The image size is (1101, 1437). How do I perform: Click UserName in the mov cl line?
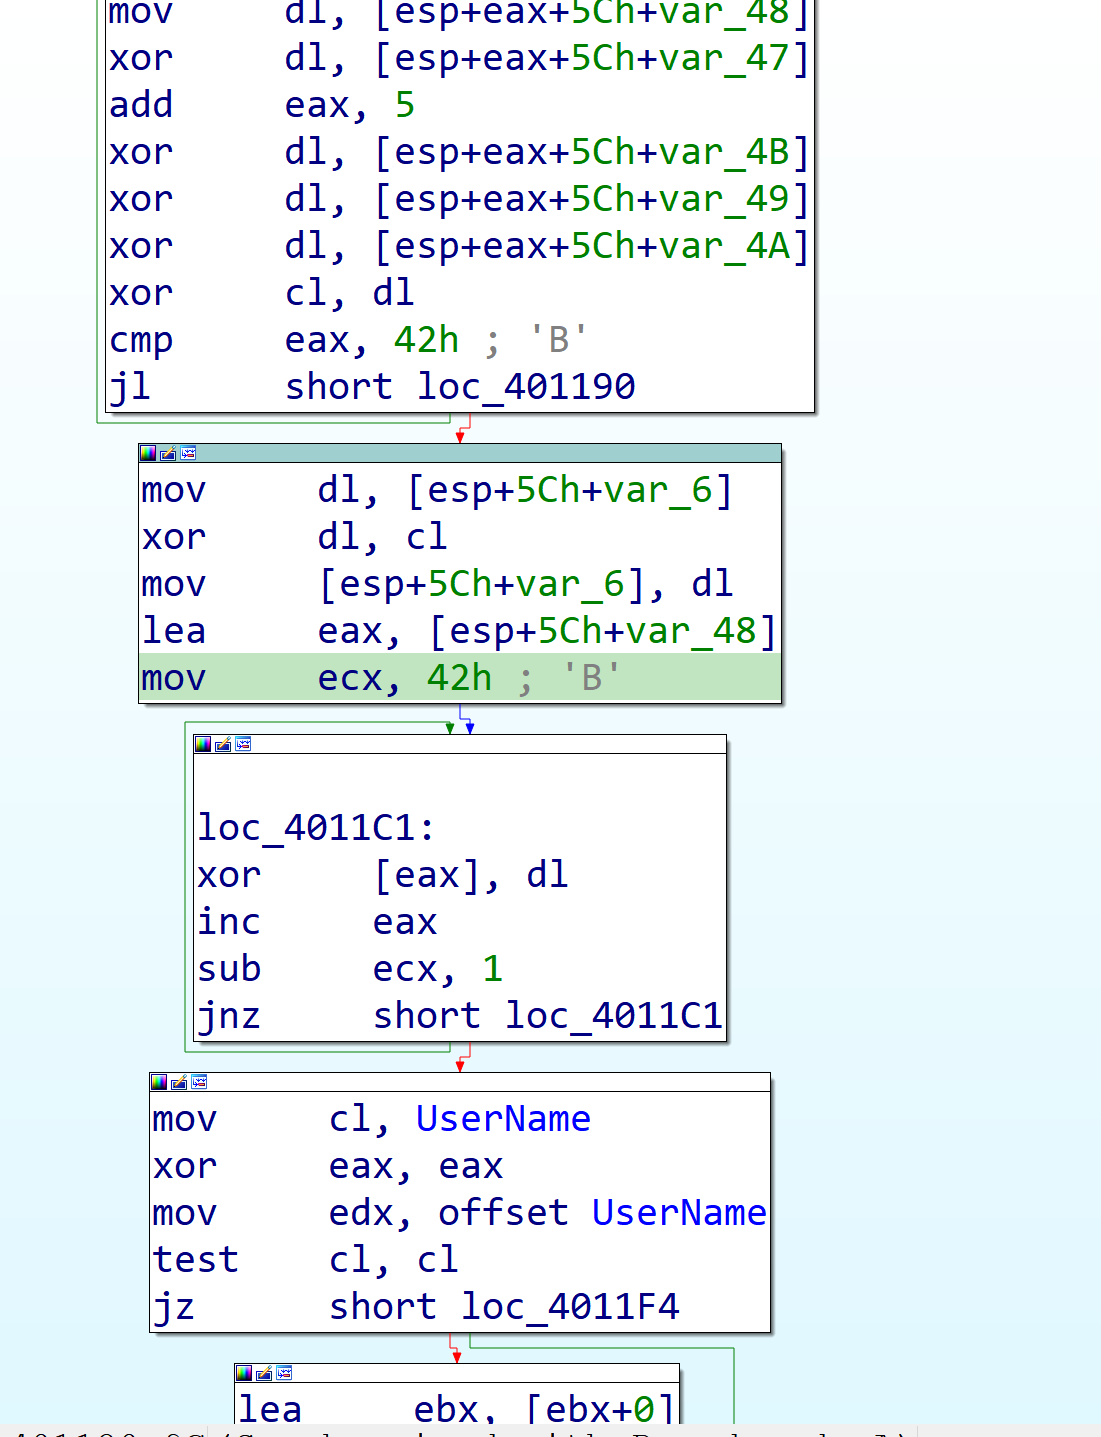click(503, 1119)
